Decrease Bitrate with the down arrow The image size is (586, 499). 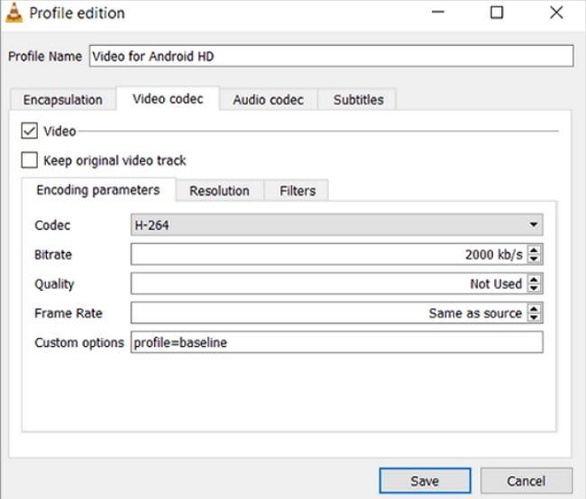534,259
